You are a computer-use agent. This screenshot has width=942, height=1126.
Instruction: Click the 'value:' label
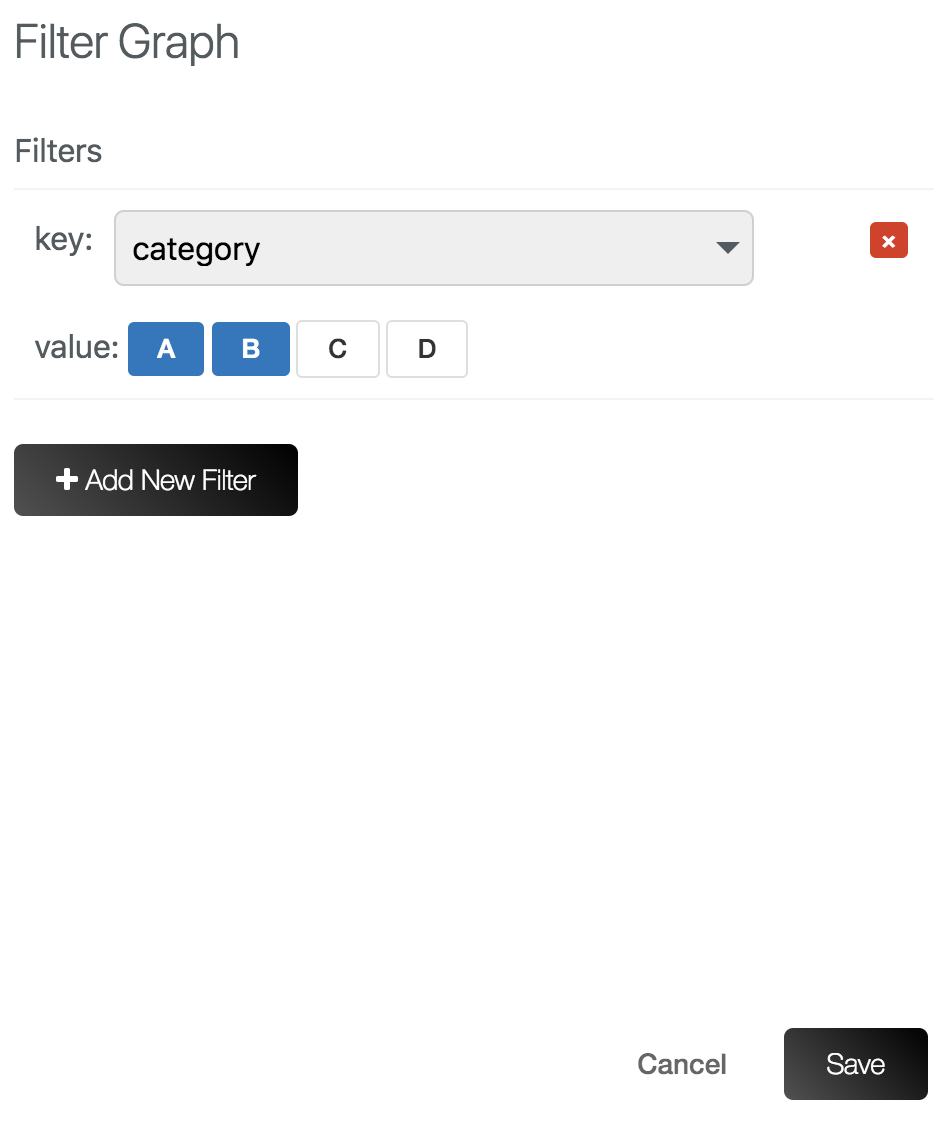[x=76, y=348]
